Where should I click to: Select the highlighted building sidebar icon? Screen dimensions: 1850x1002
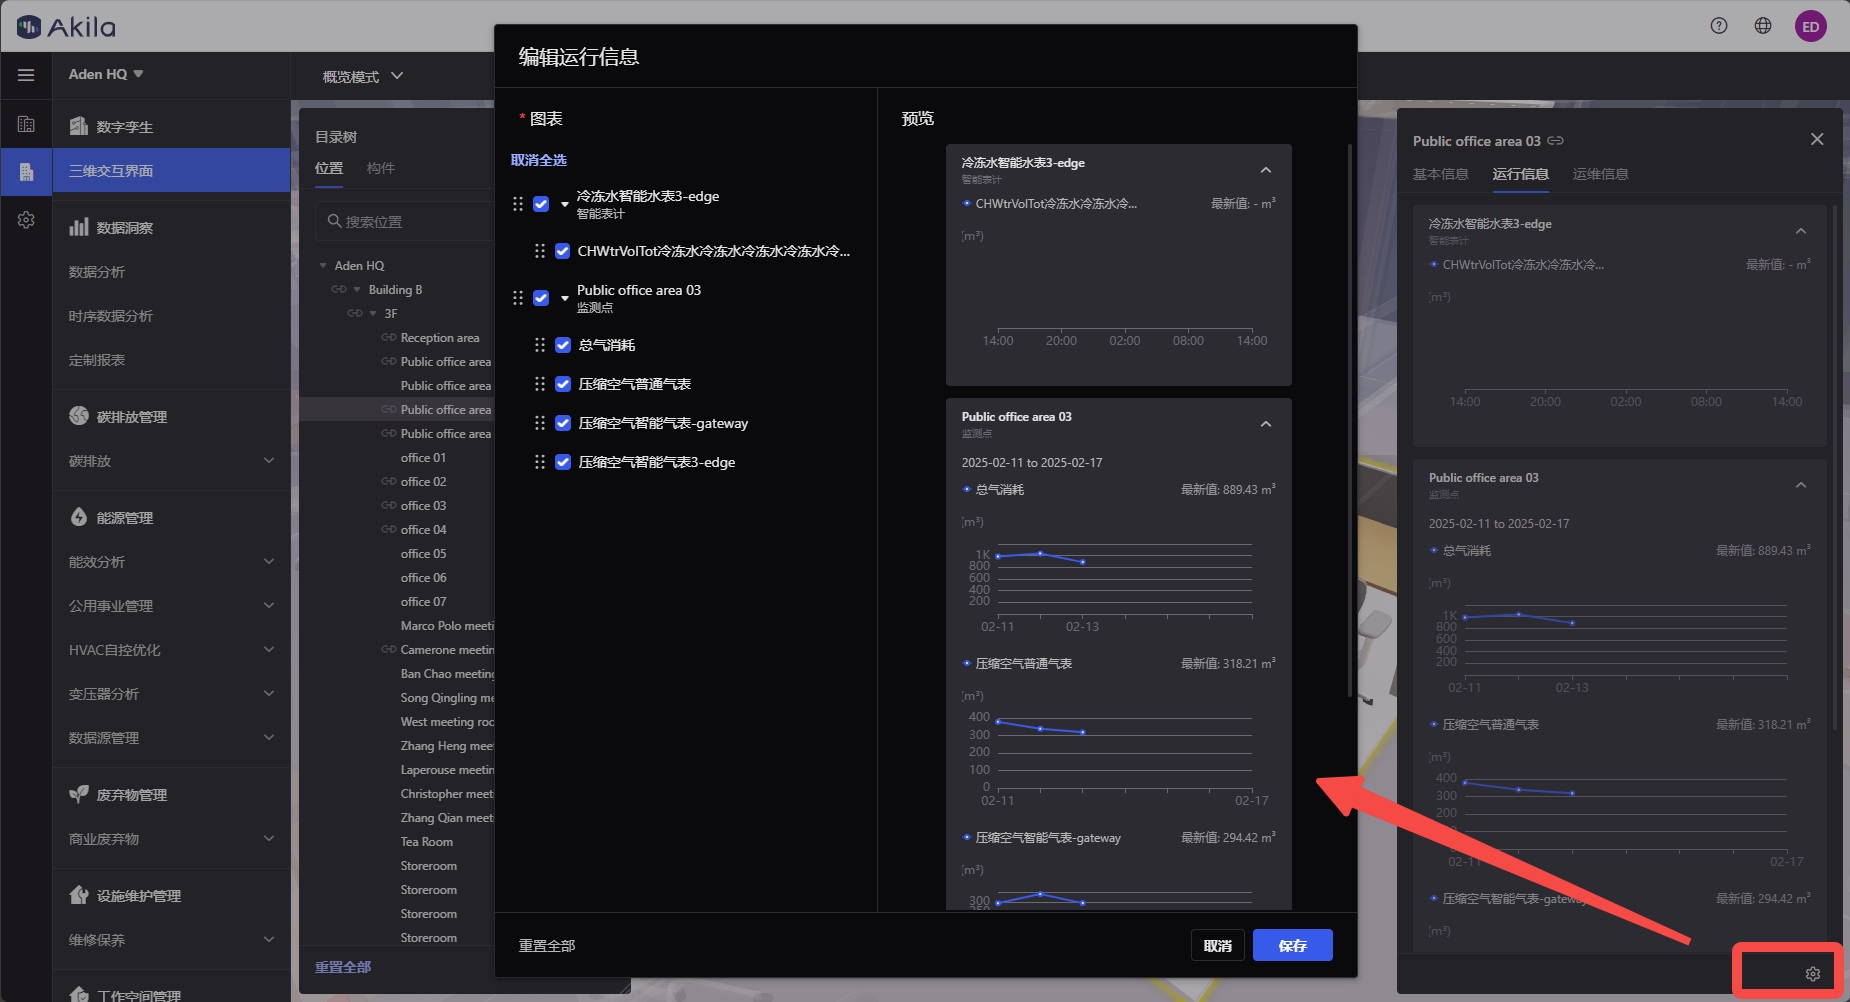(26, 171)
